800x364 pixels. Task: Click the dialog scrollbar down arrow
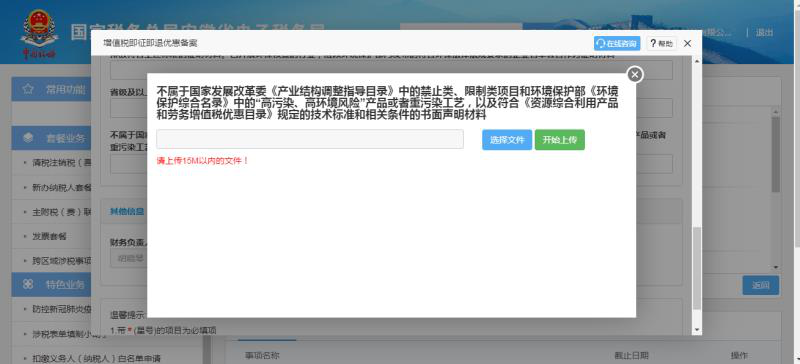pyautogui.click(x=697, y=330)
